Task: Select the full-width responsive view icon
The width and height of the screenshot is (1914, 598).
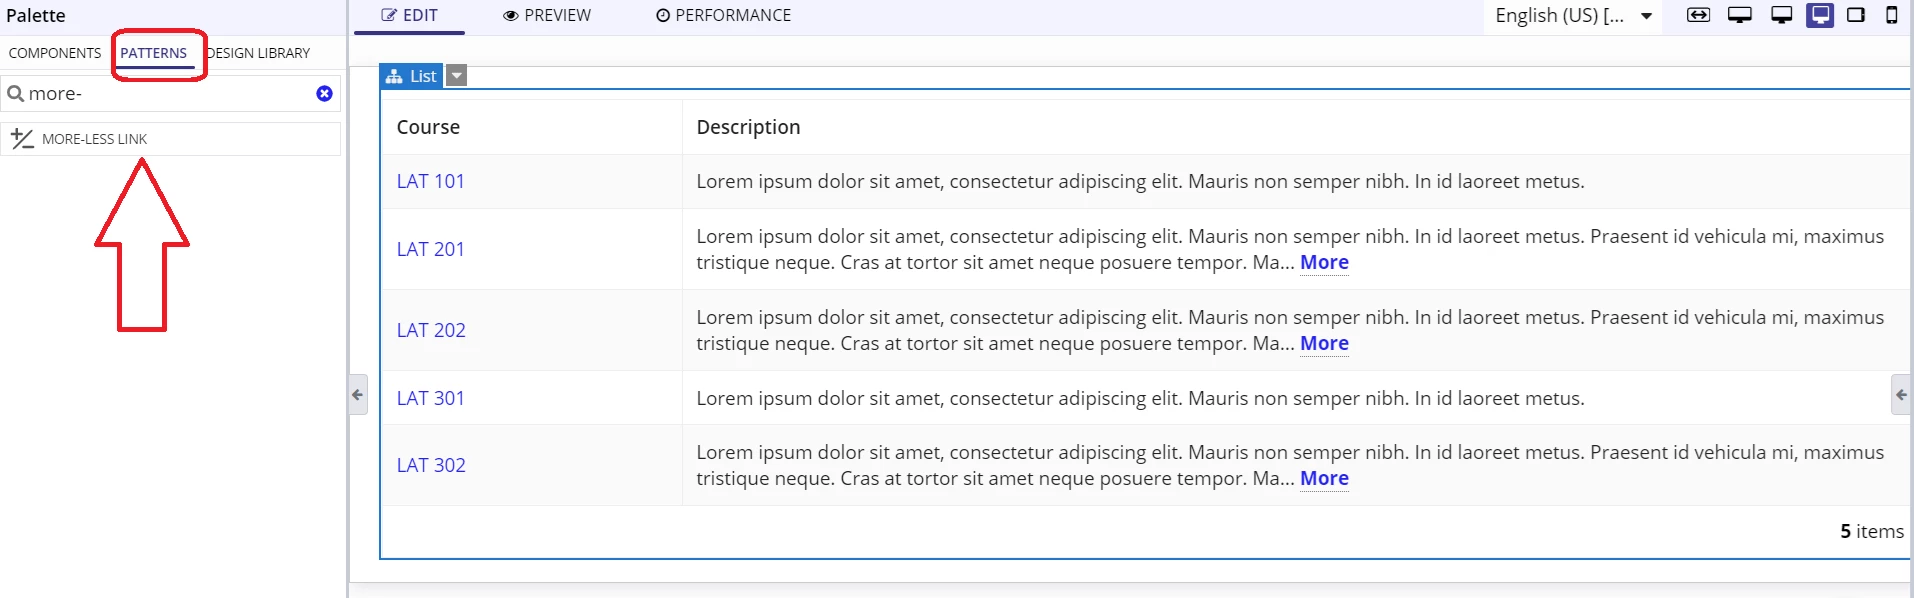Action: (x=1698, y=15)
